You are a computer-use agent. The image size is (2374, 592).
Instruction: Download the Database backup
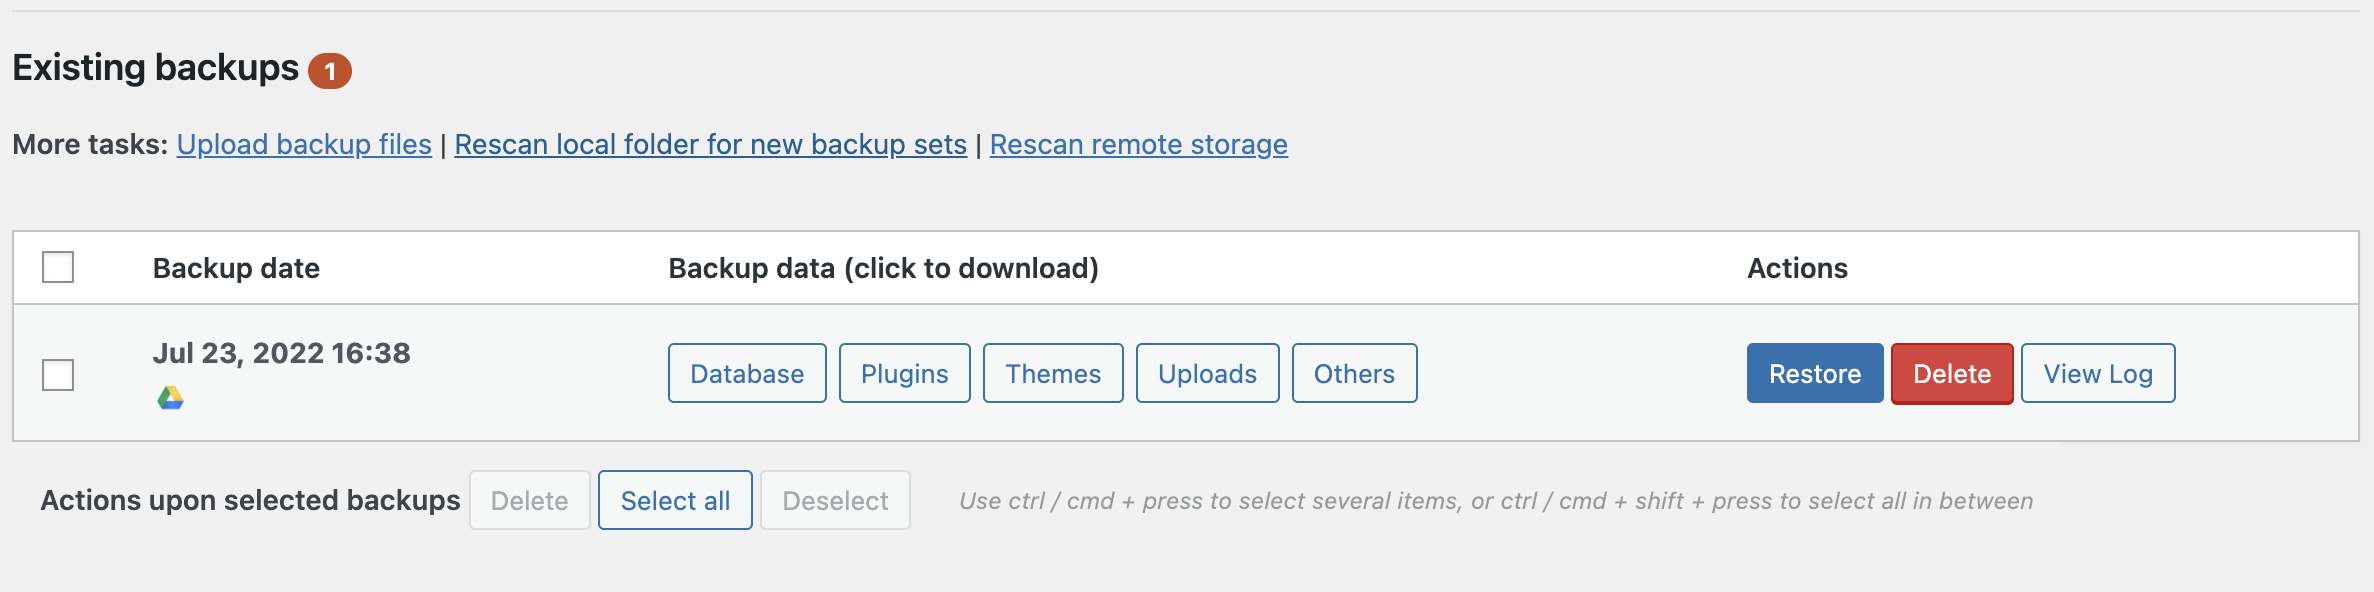click(x=747, y=373)
